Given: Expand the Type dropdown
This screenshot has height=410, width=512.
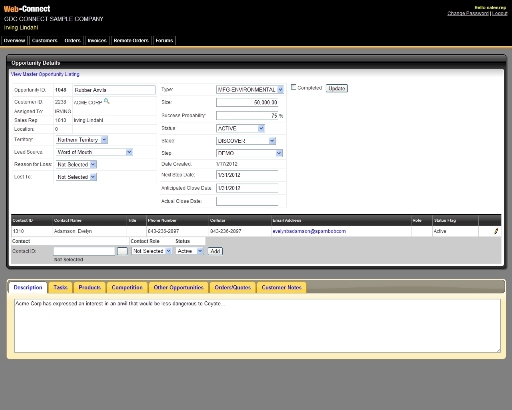Looking at the screenshot, I should [250, 90].
